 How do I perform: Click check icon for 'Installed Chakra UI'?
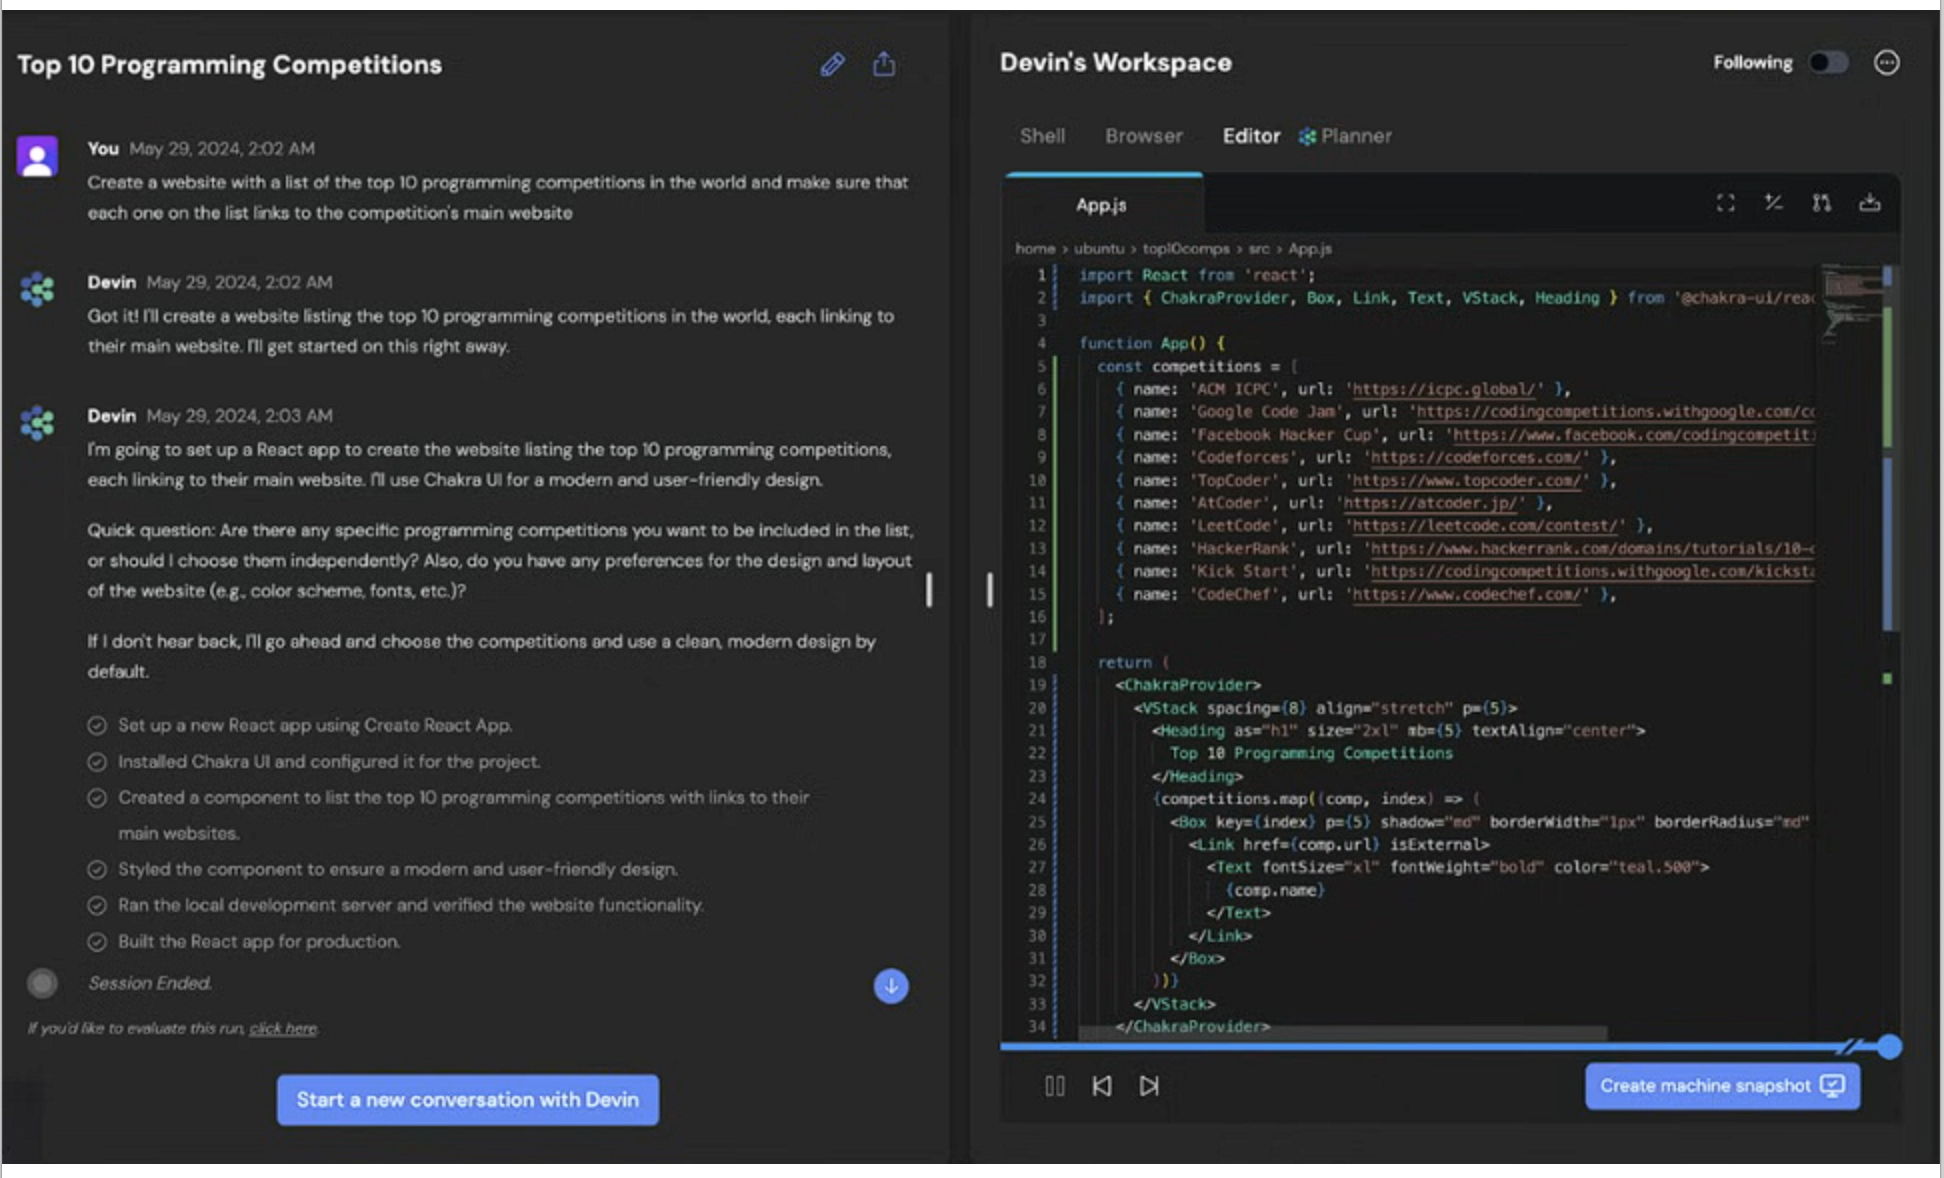(x=97, y=762)
